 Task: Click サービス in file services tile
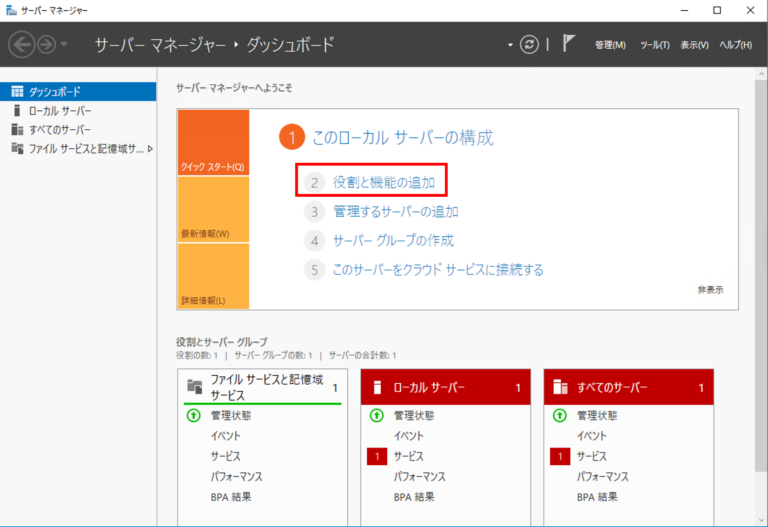(225, 456)
